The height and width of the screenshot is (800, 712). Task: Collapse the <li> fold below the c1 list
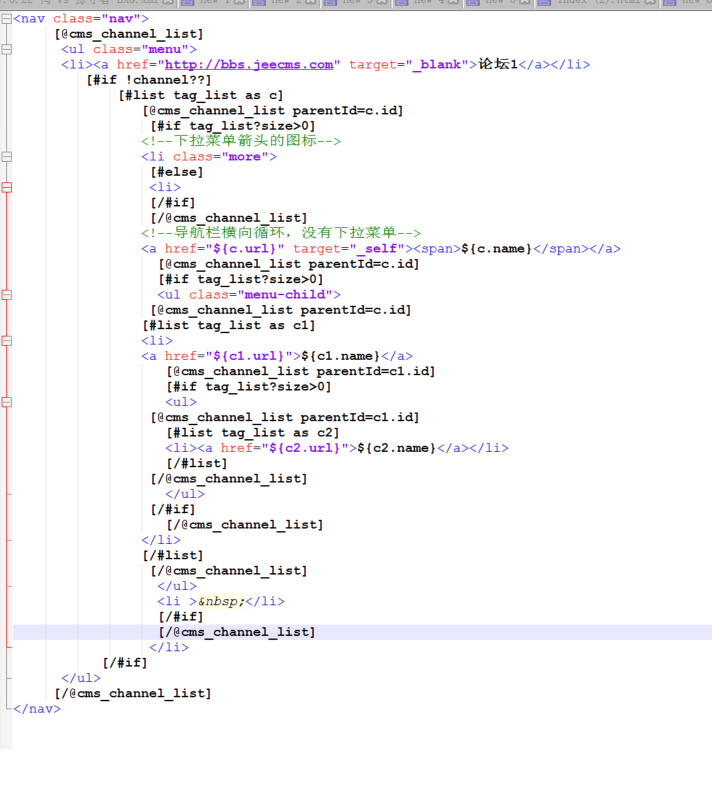click(6, 341)
